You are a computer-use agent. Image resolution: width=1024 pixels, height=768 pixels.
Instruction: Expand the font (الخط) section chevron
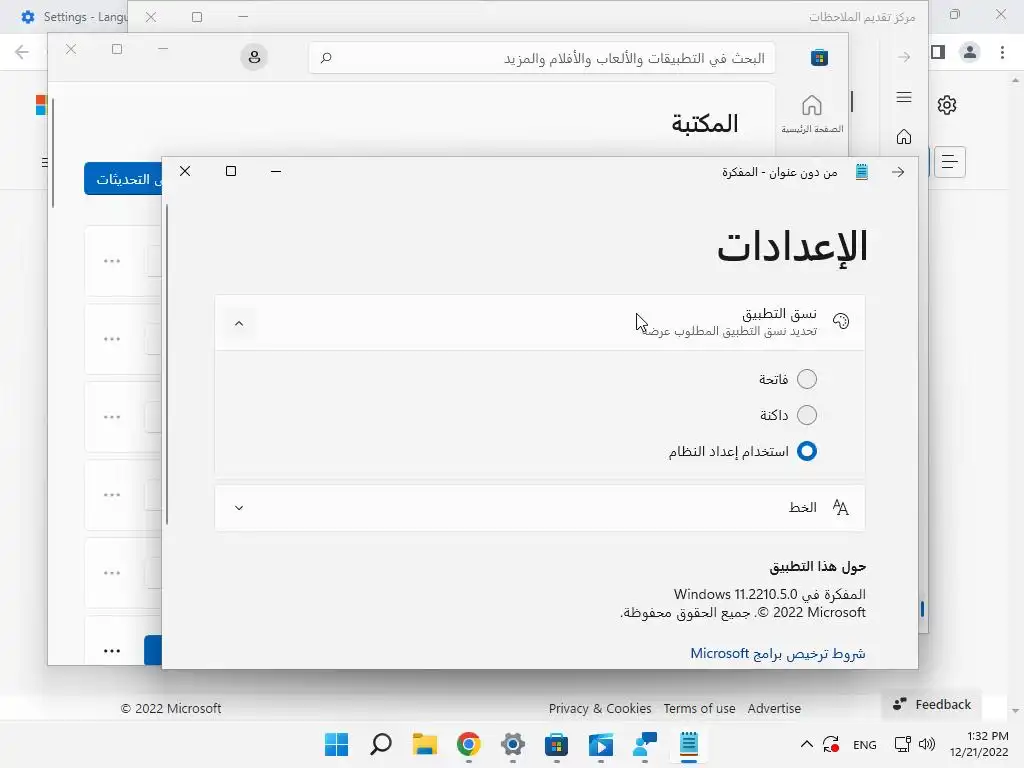tap(239, 507)
